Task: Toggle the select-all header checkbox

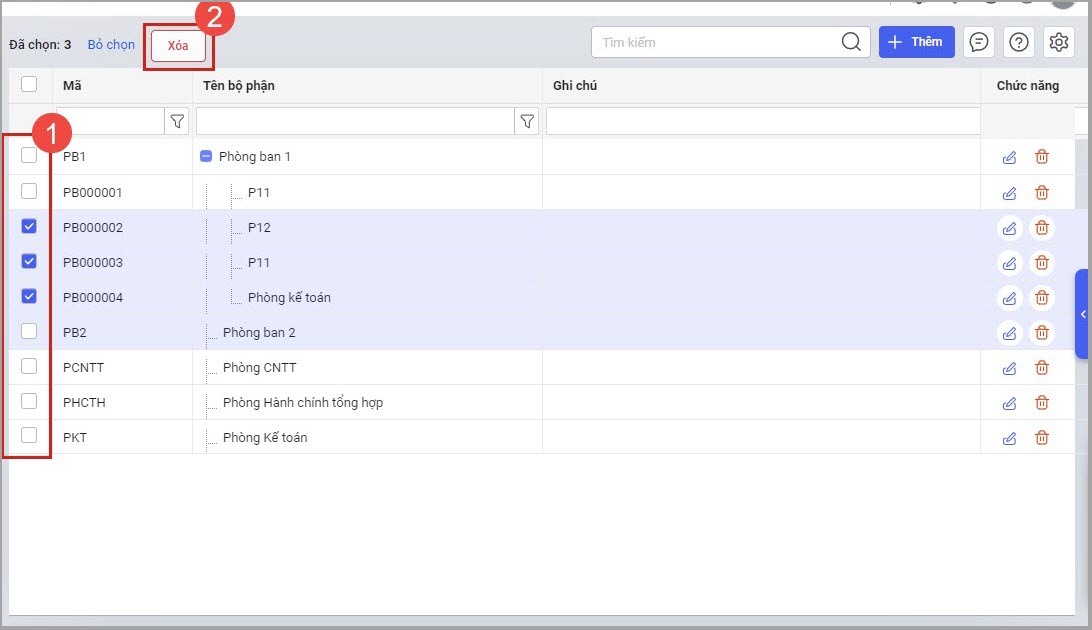Action: click(29, 85)
